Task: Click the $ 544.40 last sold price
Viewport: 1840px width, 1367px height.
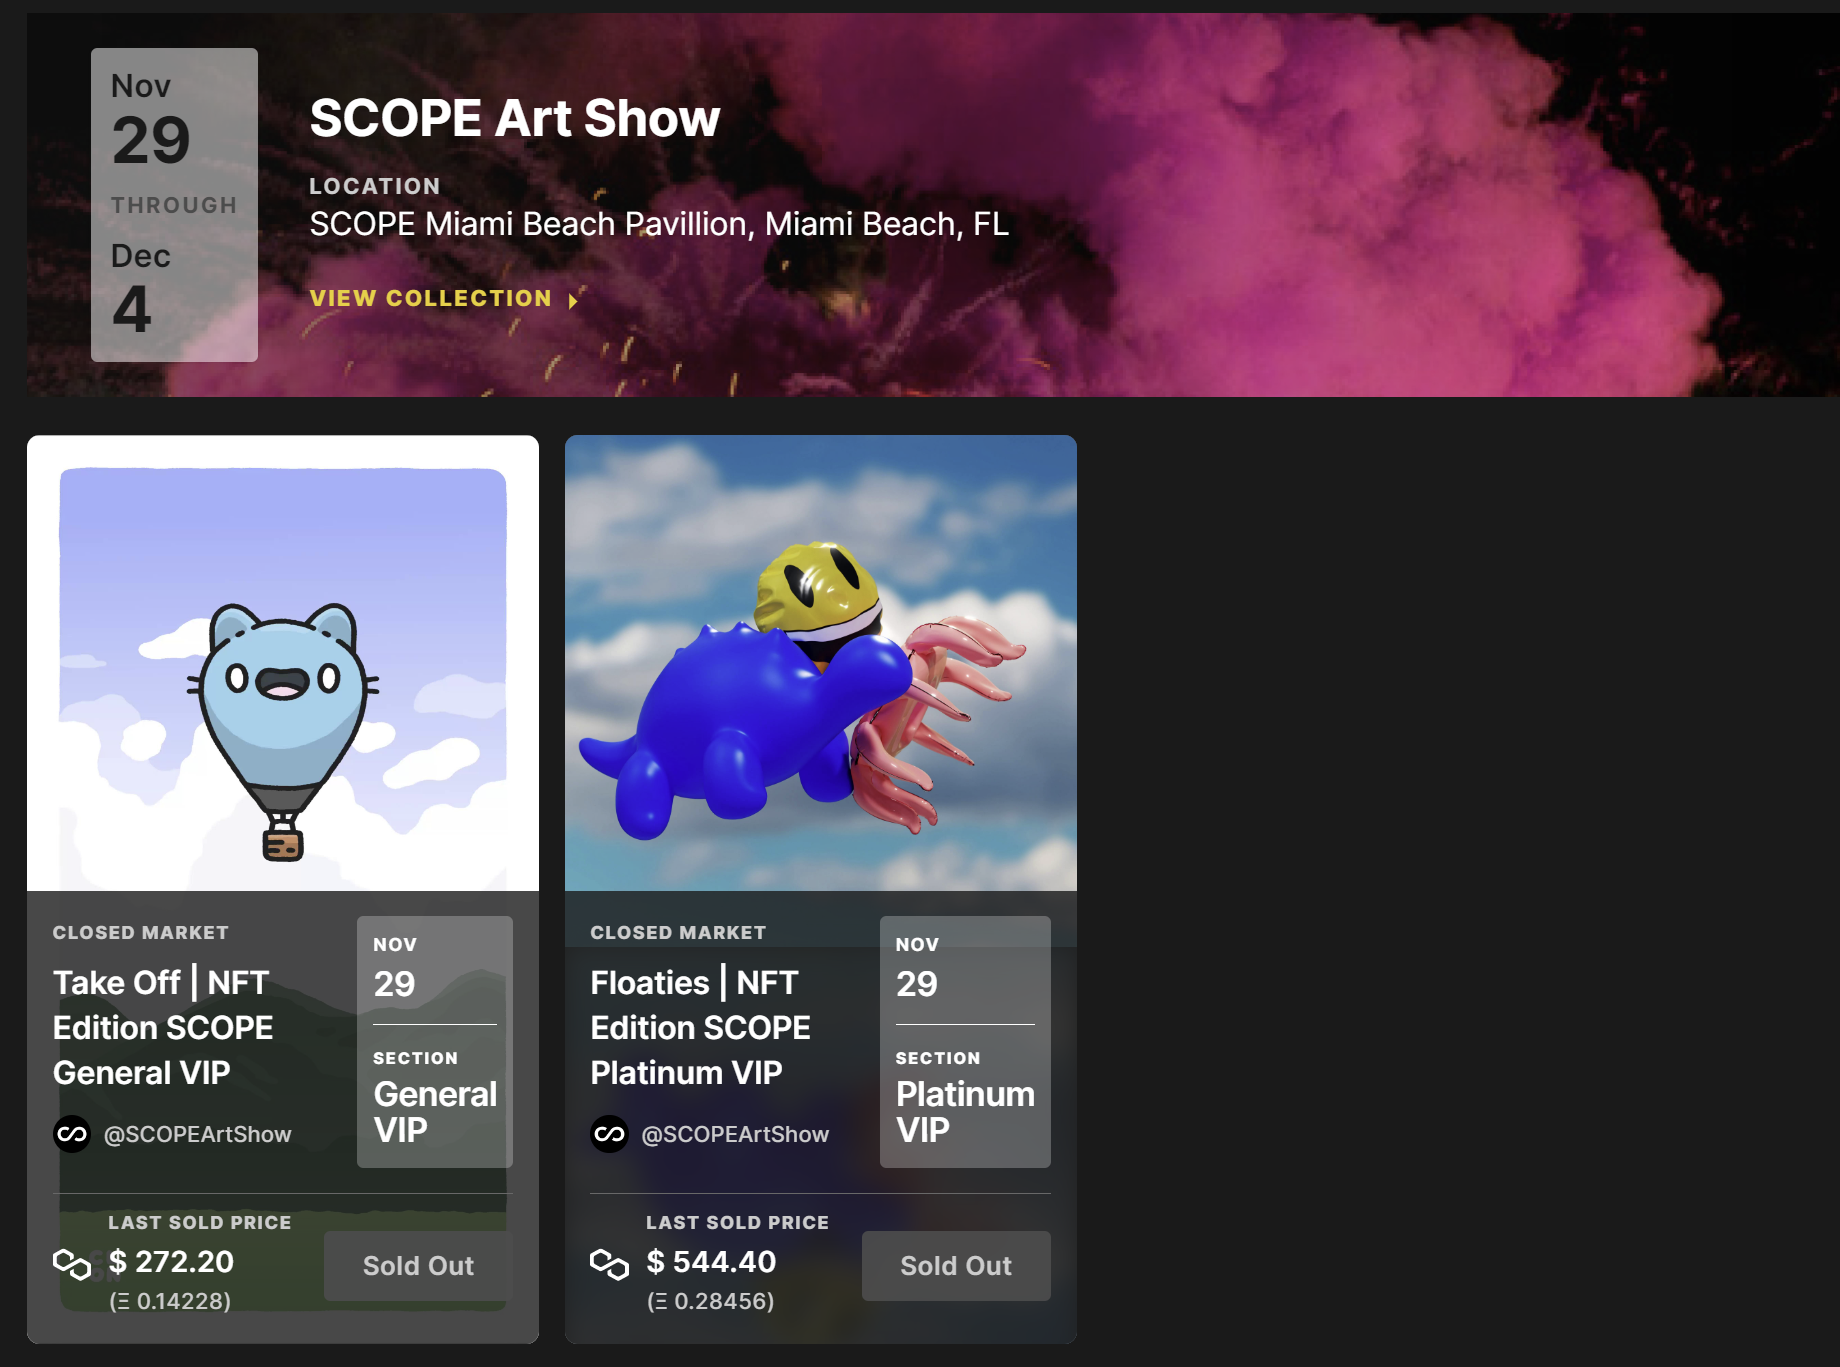Action: (x=711, y=1262)
